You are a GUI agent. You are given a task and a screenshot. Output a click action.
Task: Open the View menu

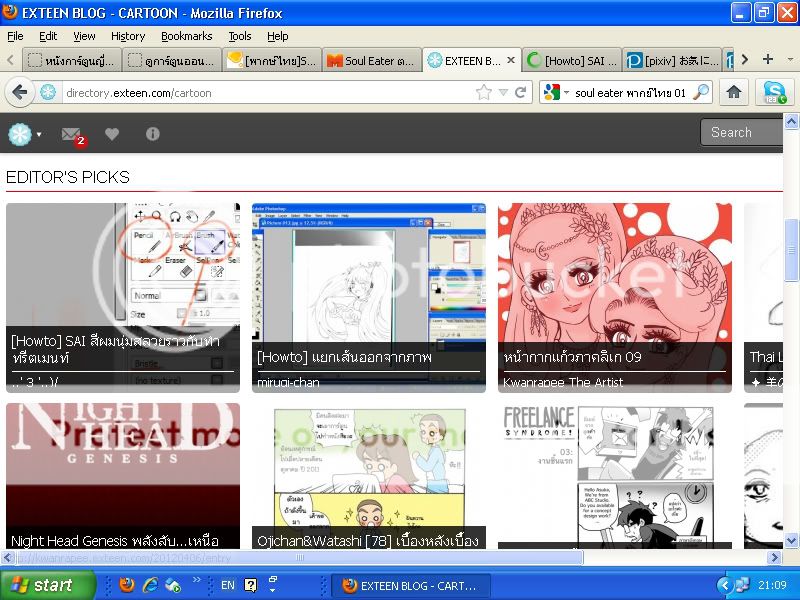tap(84, 36)
